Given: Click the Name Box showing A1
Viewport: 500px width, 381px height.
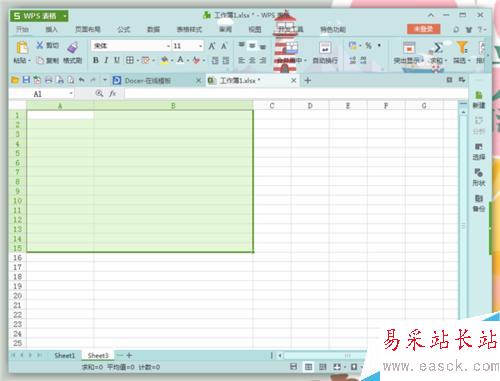Looking at the screenshot, I should [x=38, y=94].
